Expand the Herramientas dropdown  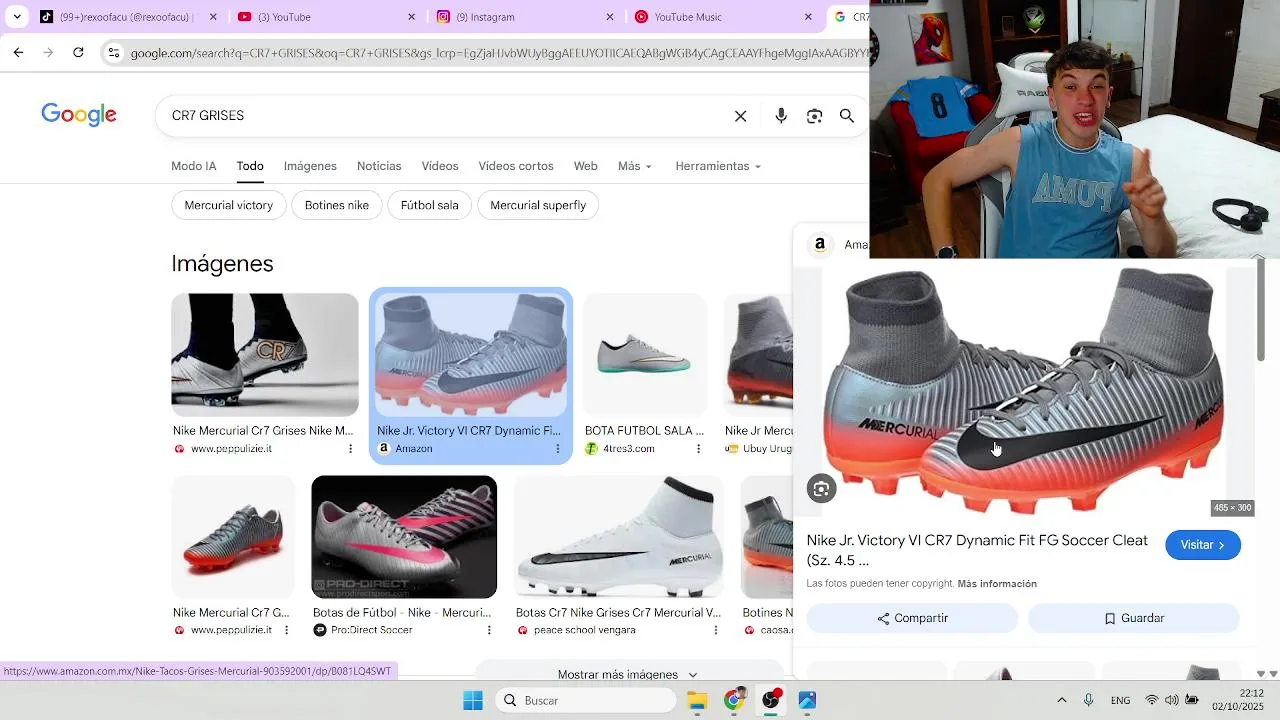click(718, 166)
